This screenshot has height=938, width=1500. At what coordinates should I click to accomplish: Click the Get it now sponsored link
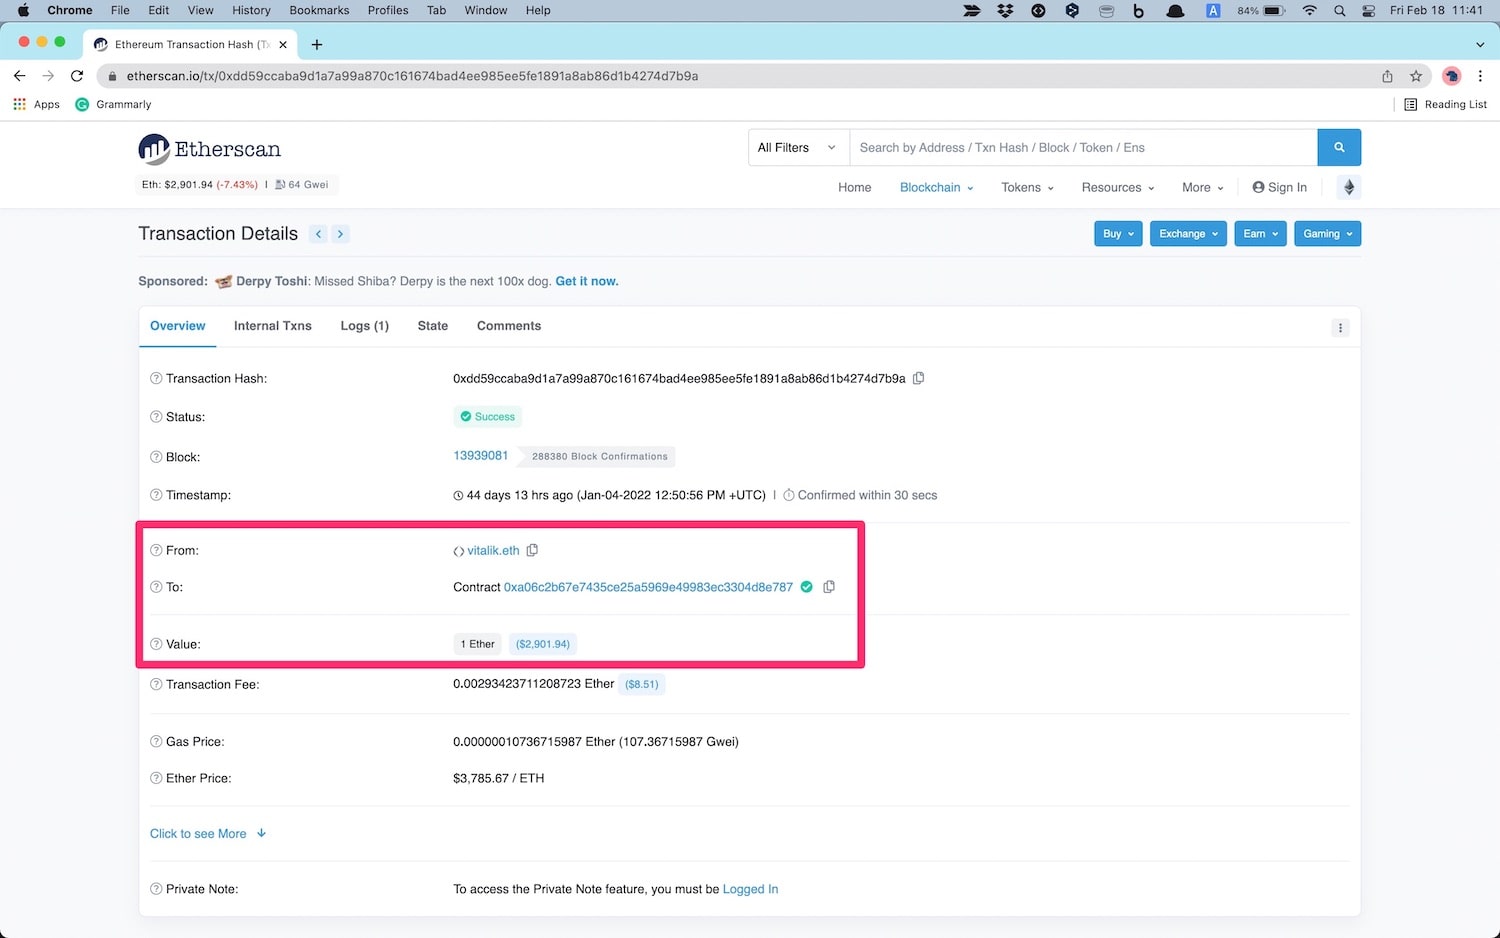587,281
